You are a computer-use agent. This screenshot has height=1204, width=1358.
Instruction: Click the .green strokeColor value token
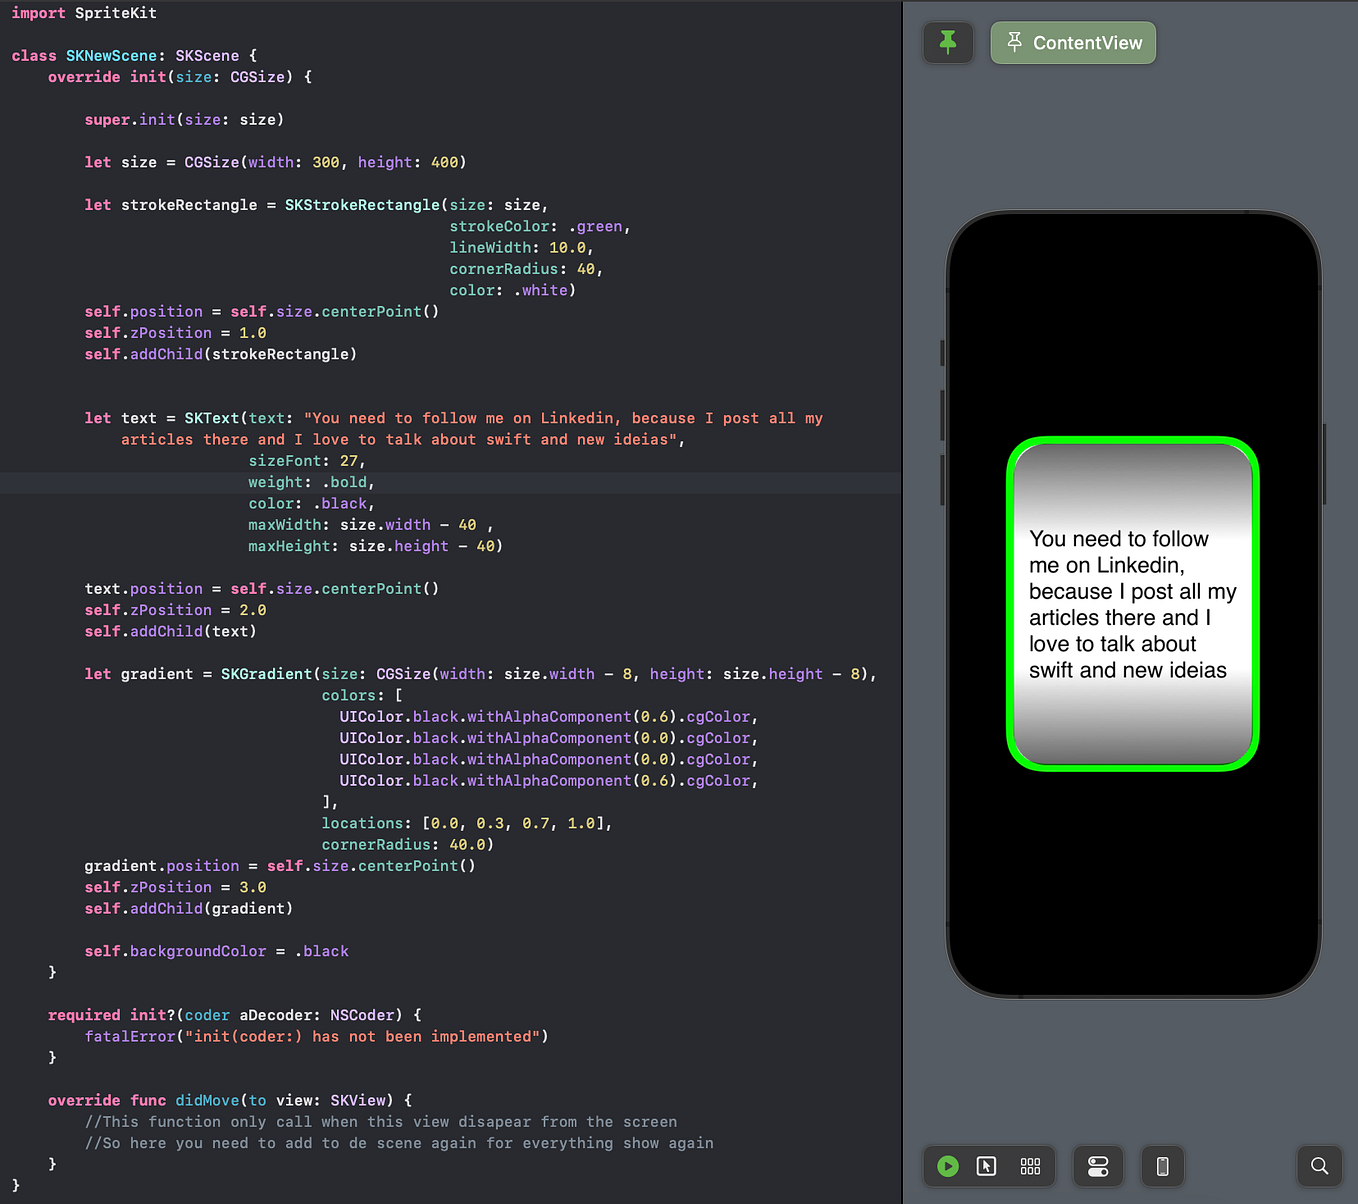pyautogui.click(x=597, y=226)
